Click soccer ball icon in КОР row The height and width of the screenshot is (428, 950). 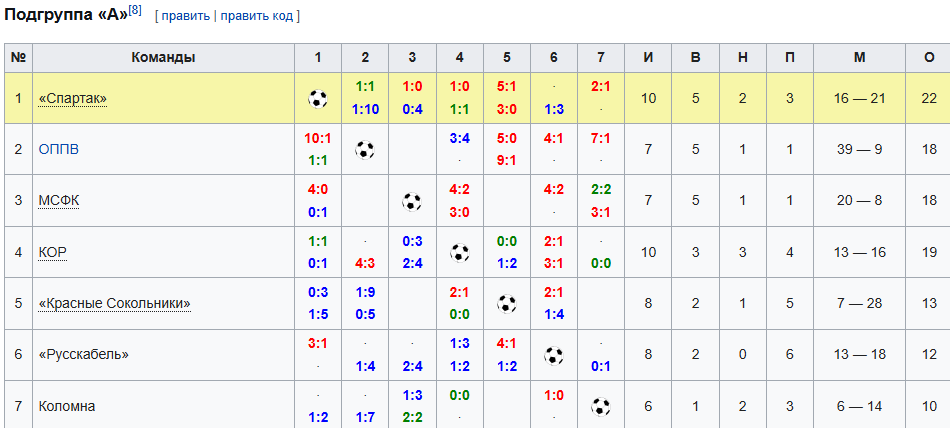(x=459, y=252)
